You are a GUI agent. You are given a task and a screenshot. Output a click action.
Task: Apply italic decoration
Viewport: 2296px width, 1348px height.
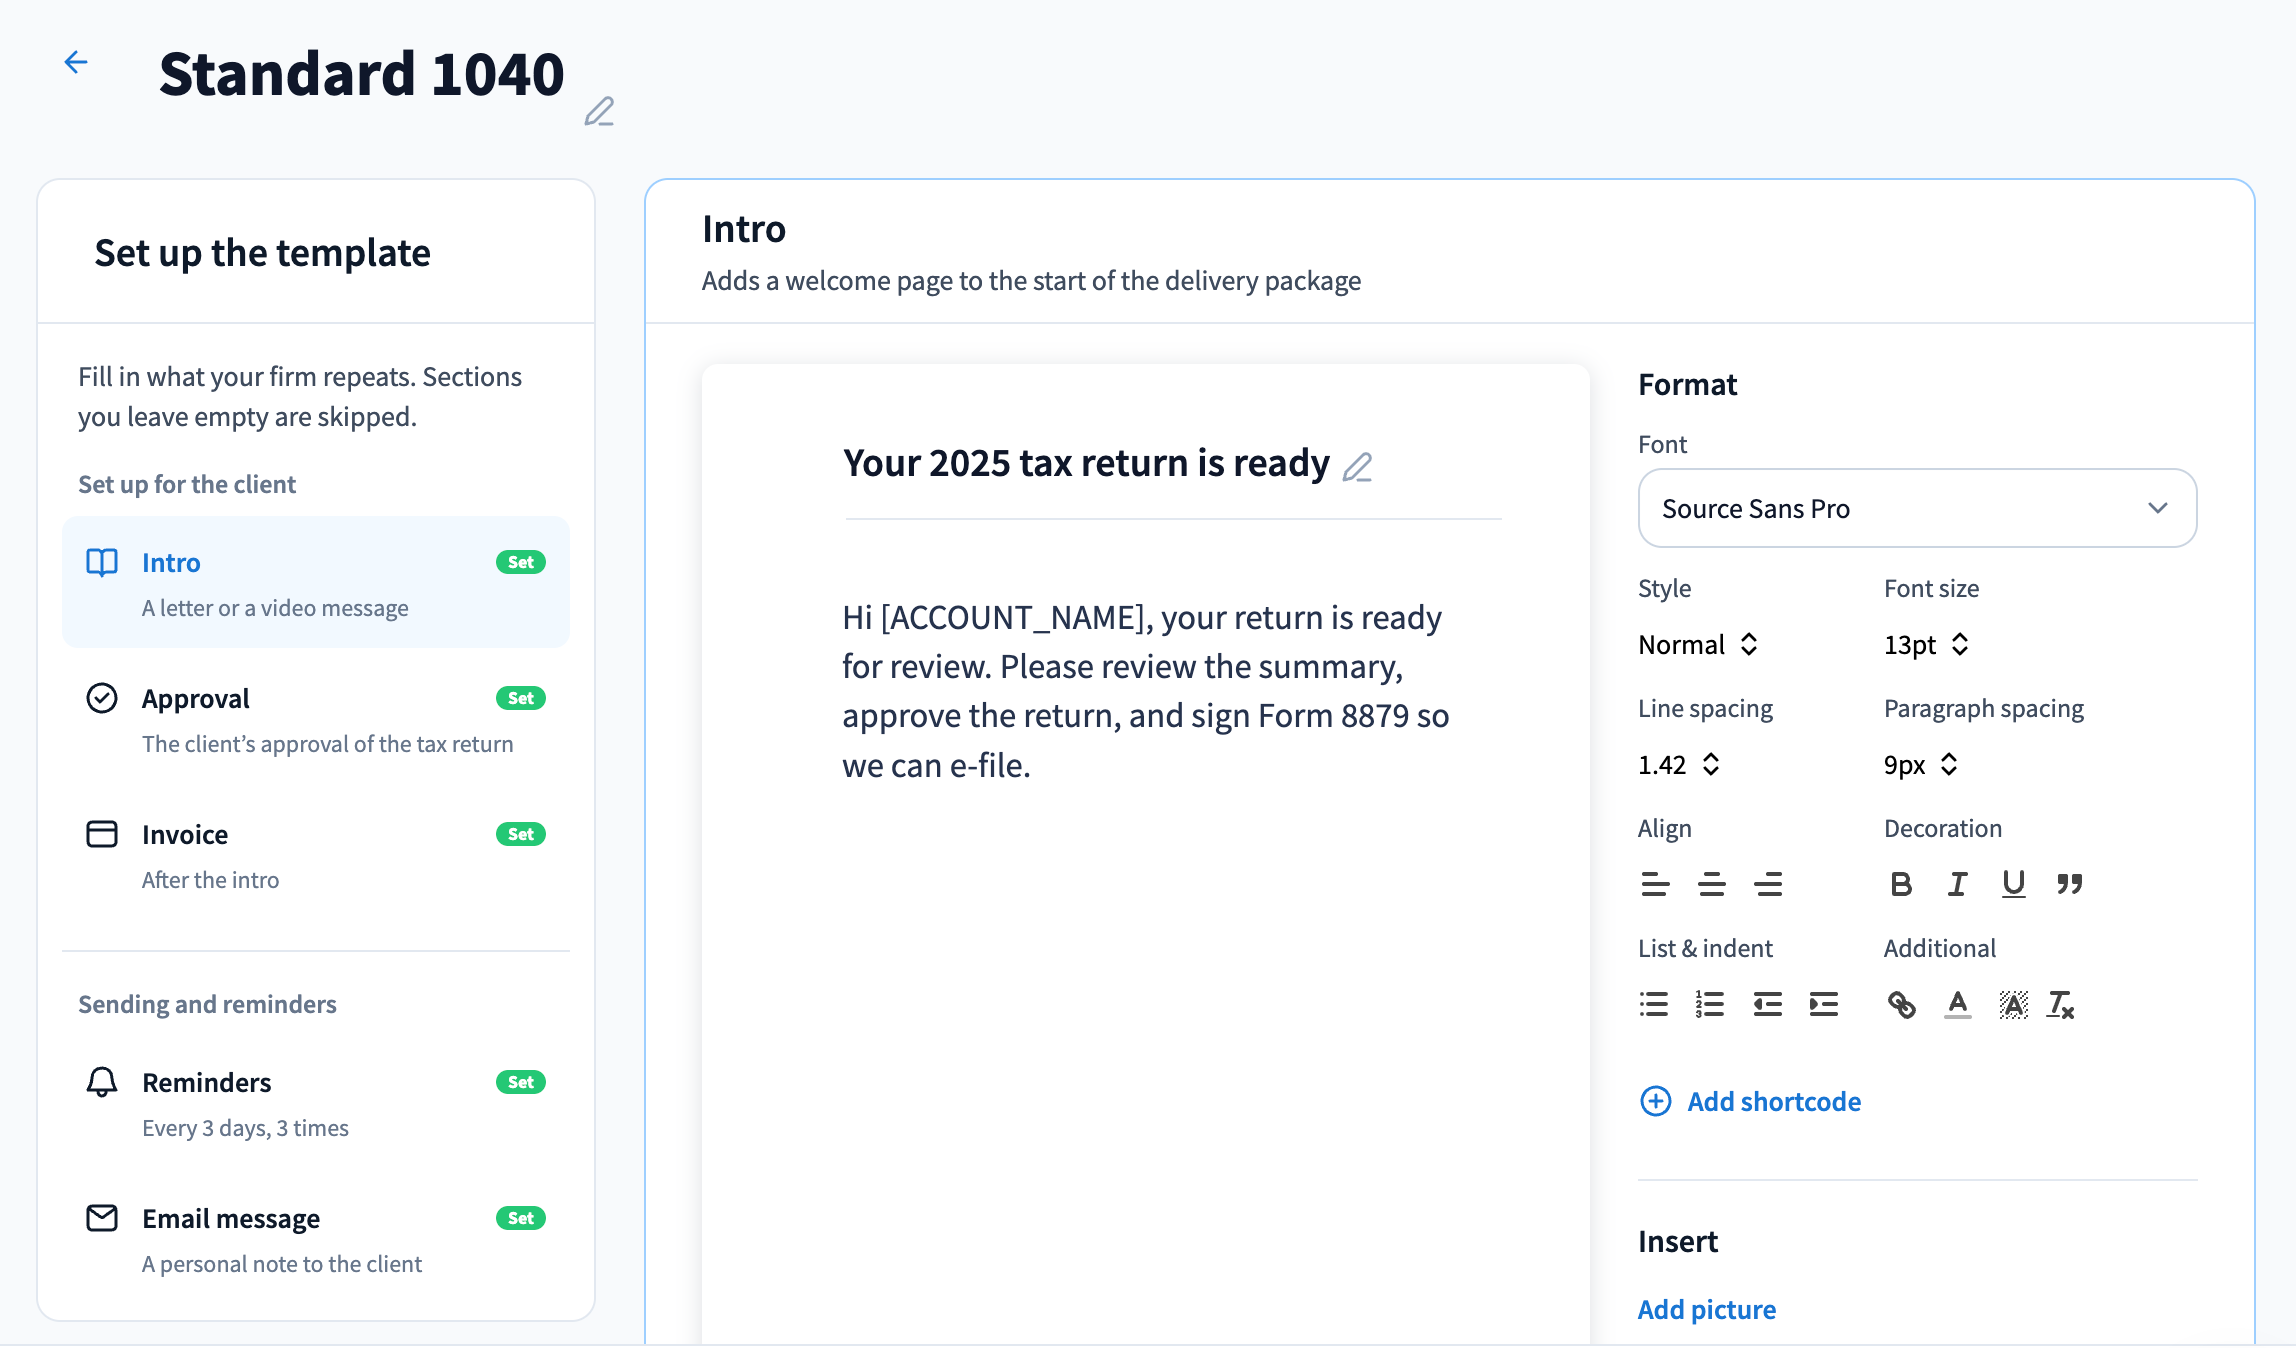[1957, 884]
